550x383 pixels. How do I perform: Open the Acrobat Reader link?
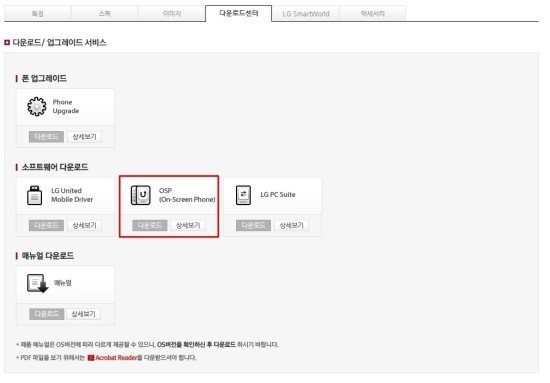click(116, 358)
